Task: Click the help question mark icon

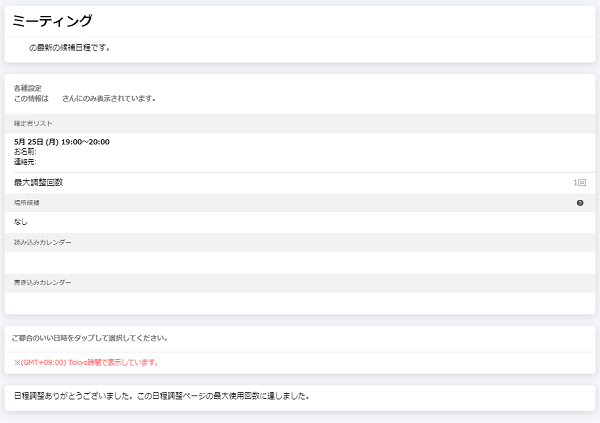Action: pyautogui.click(x=580, y=203)
